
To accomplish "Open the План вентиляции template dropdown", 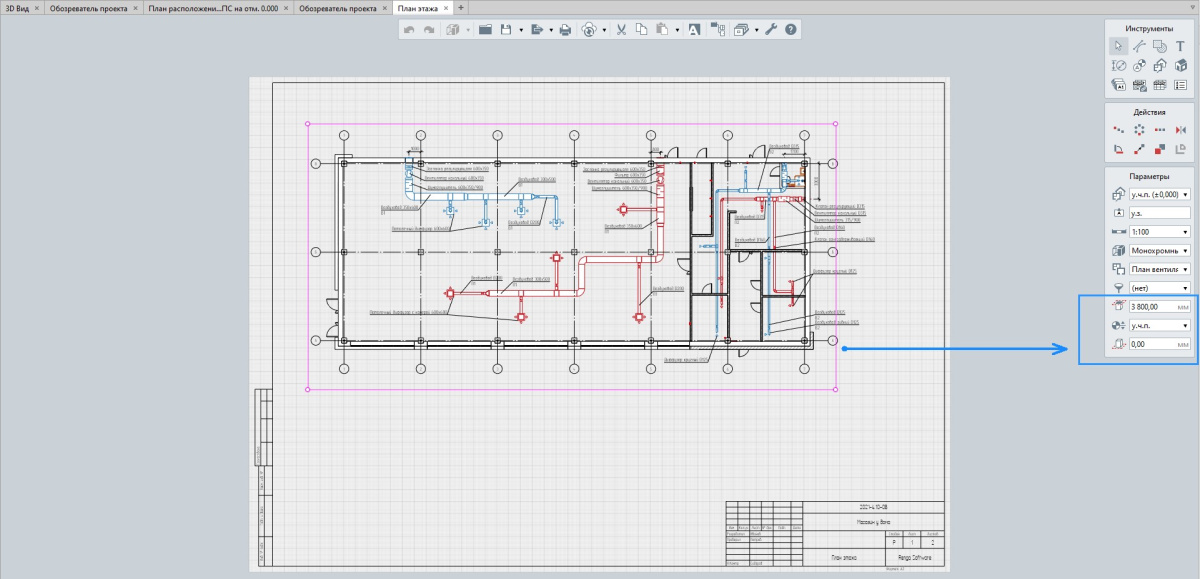I will coord(1160,269).
